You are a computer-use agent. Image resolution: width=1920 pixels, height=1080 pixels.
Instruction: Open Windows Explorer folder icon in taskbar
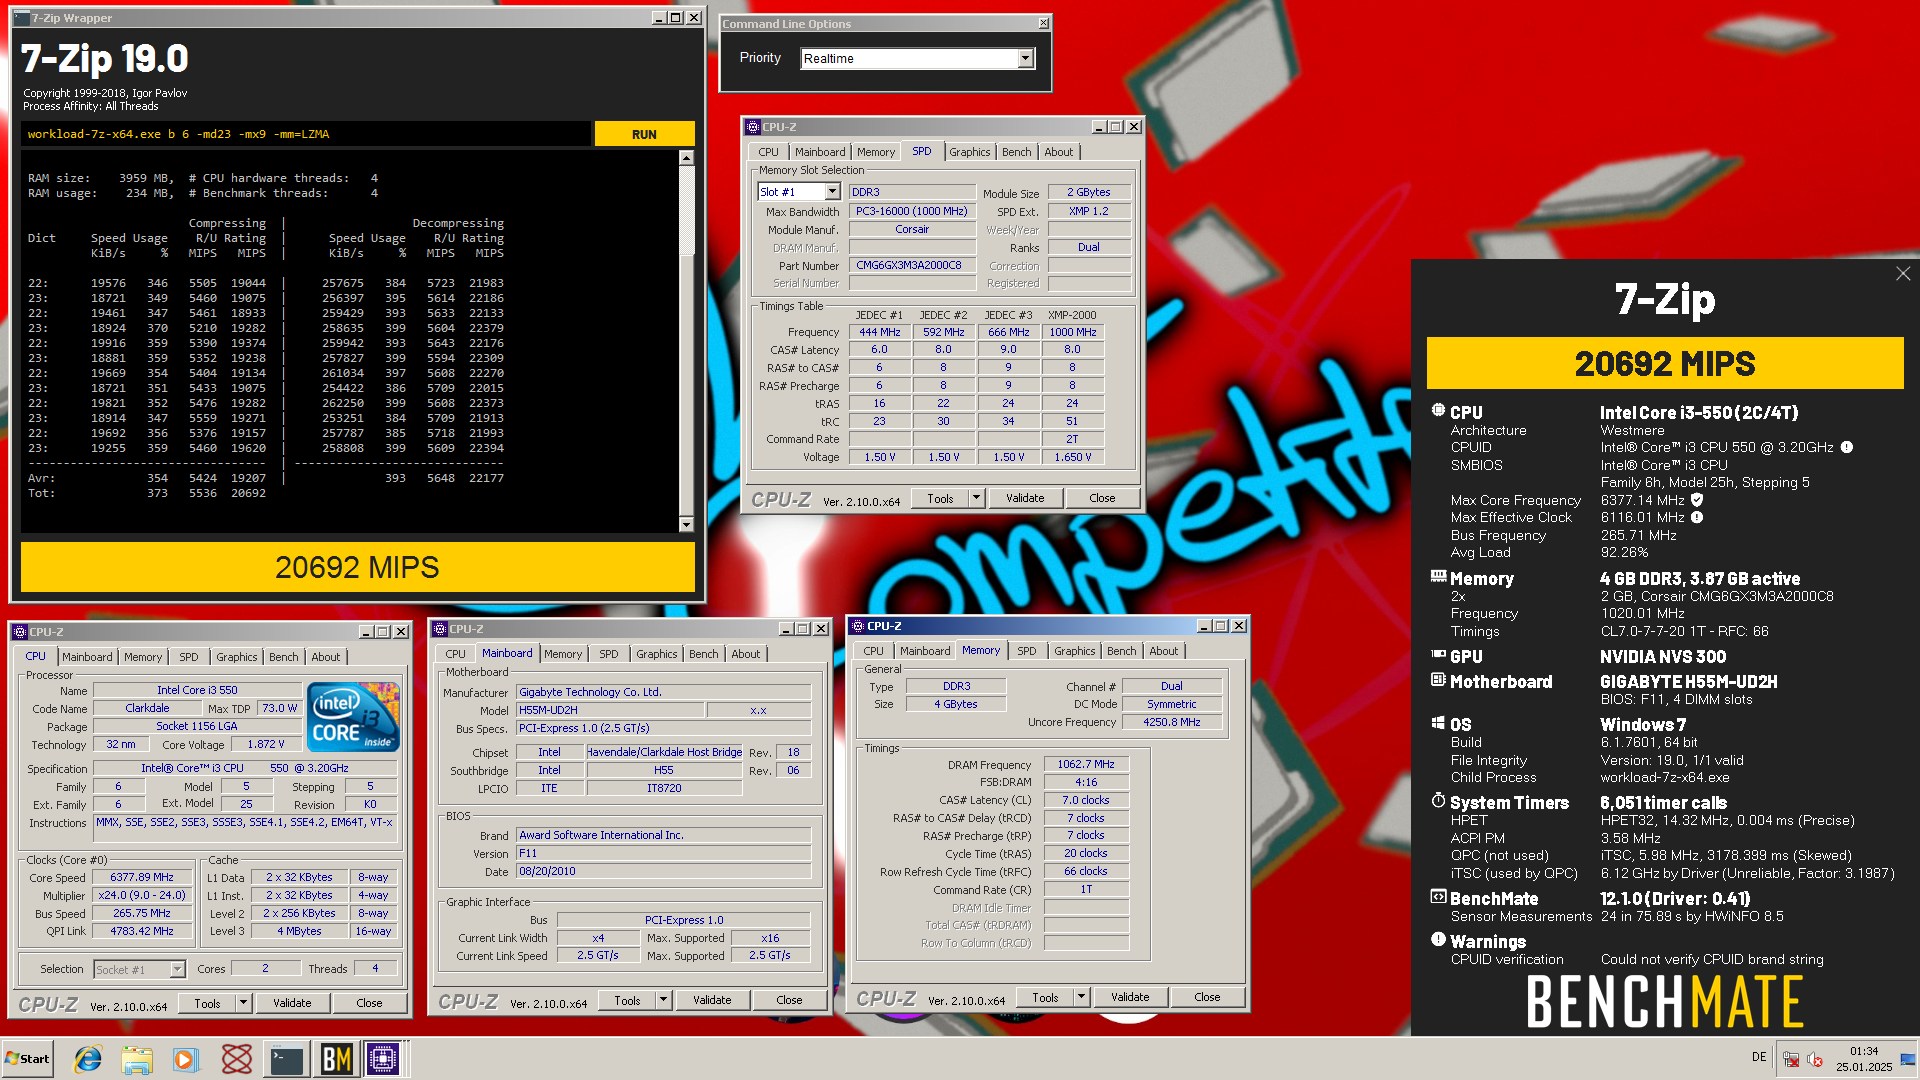click(137, 1059)
